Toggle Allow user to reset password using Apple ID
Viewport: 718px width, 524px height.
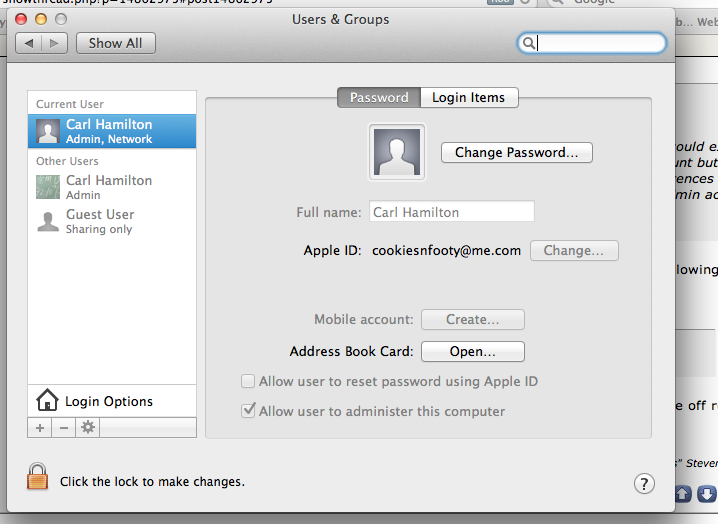click(248, 381)
